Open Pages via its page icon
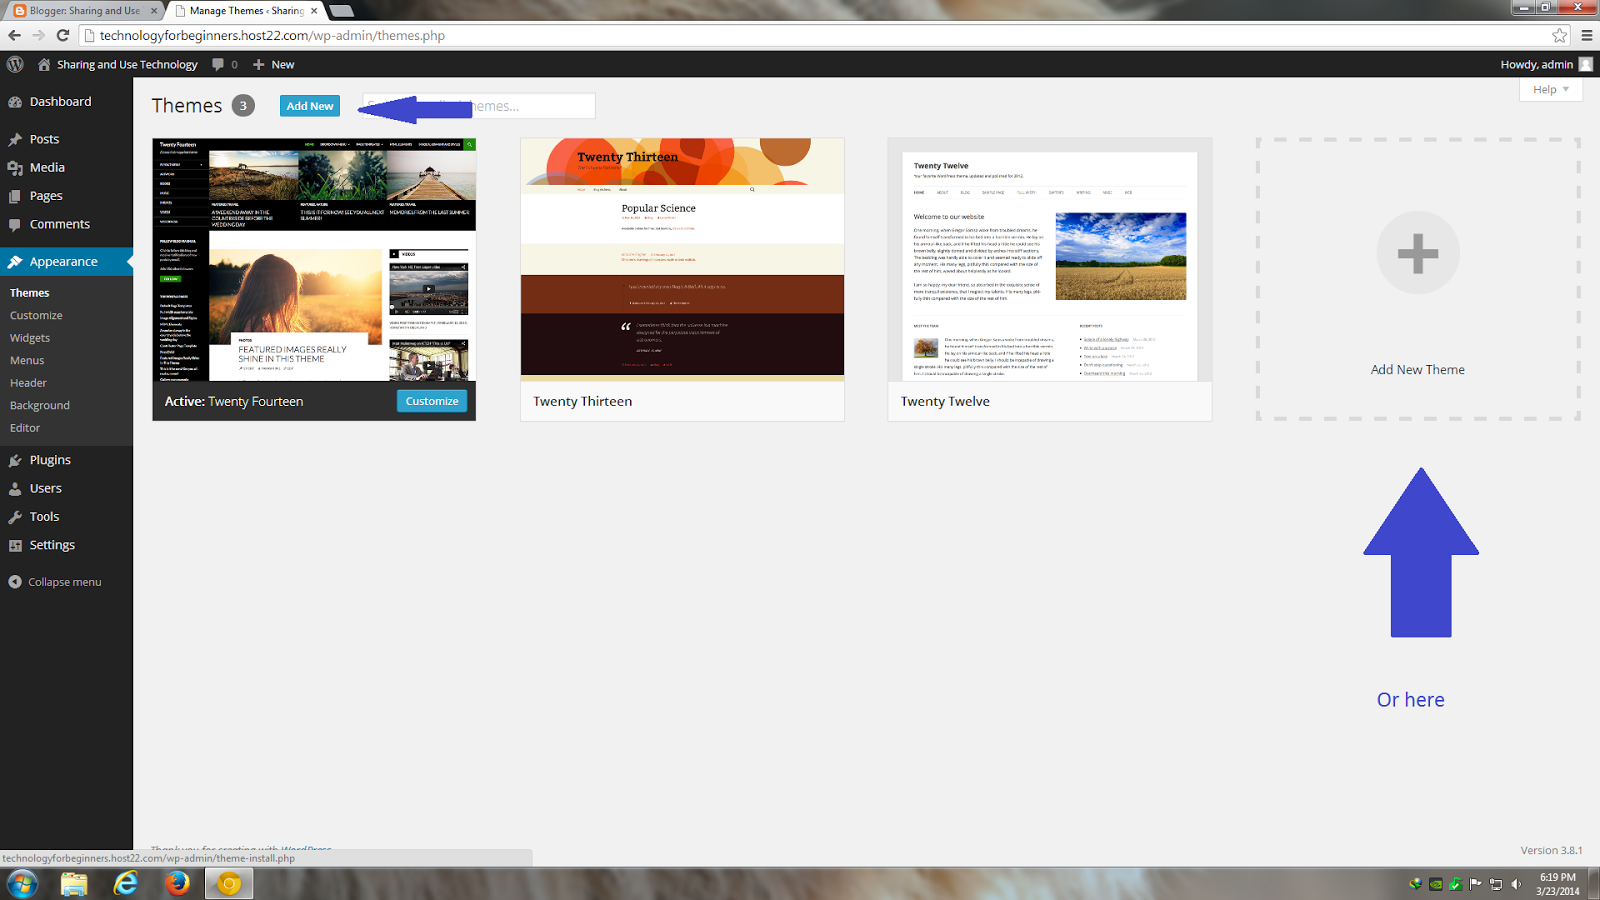Image resolution: width=1600 pixels, height=900 pixels. coord(15,196)
